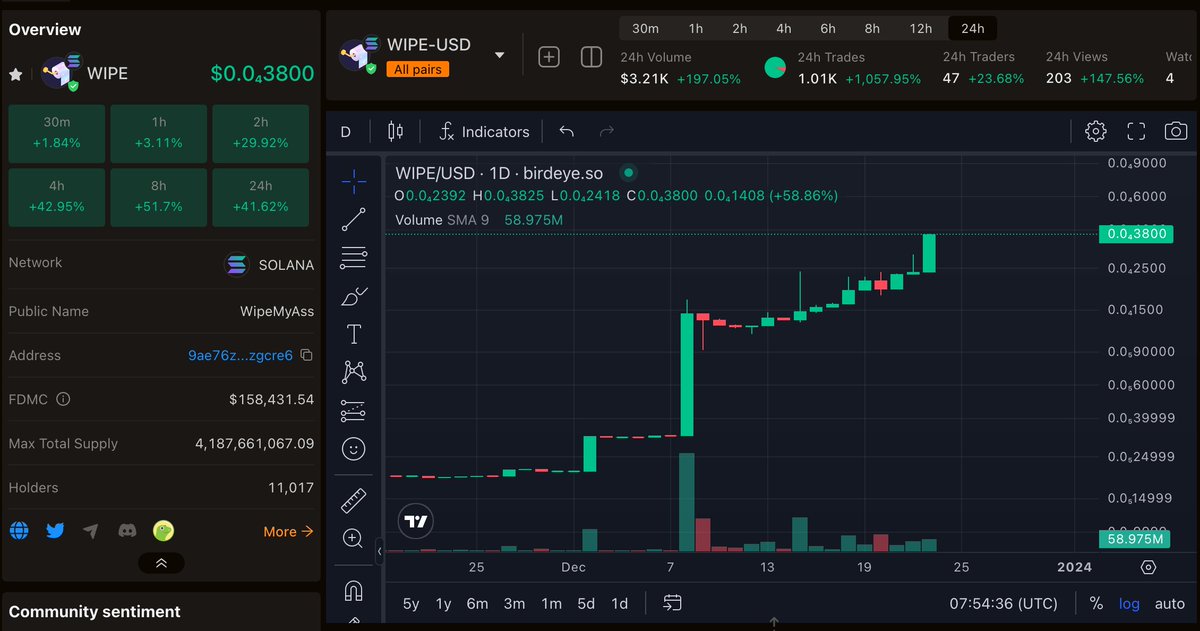This screenshot has height=631, width=1200.
Task: Select the crosshair cursor tool
Action: pyautogui.click(x=353, y=181)
